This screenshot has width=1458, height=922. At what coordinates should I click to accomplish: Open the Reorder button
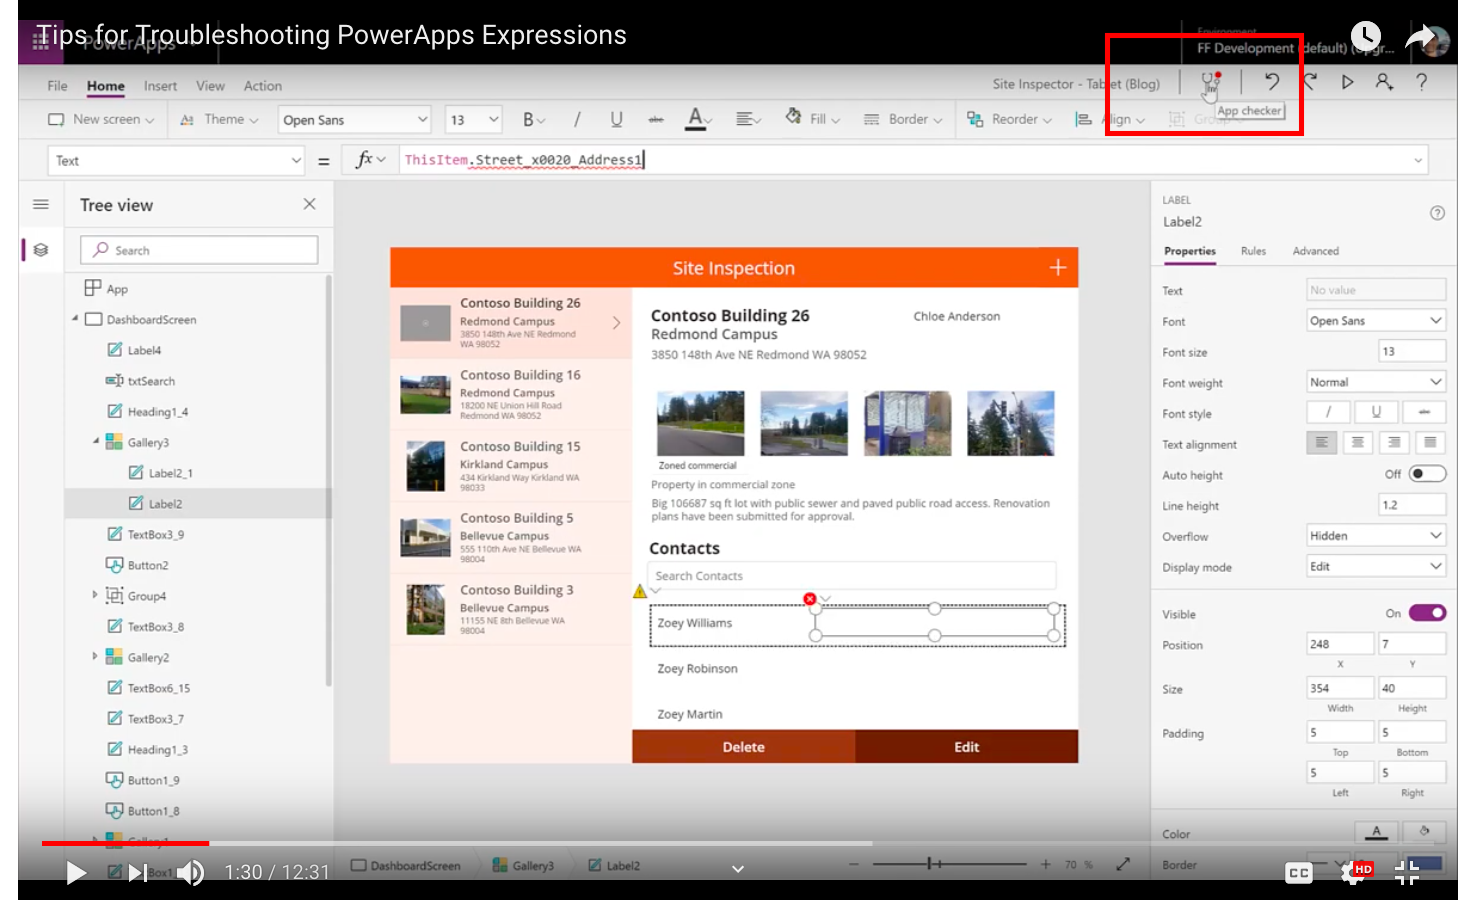point(1009,119)
